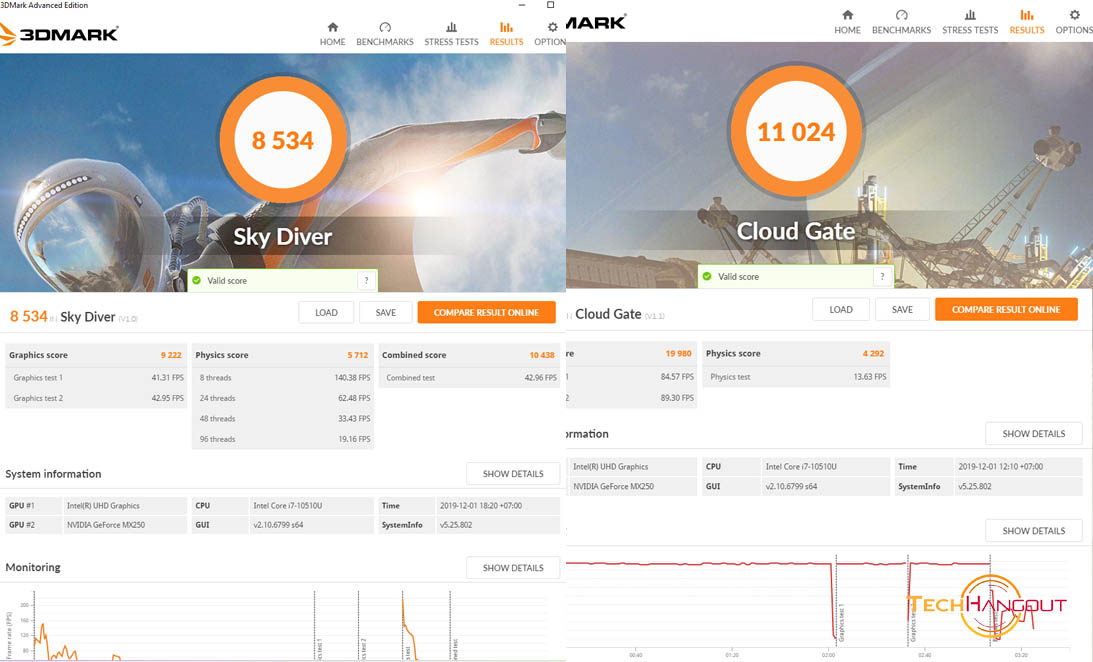The image size is (1093, 662).
Task: Compare the Cloud Gate result online
Action: pyautogui.click(x=1006, y=309)
